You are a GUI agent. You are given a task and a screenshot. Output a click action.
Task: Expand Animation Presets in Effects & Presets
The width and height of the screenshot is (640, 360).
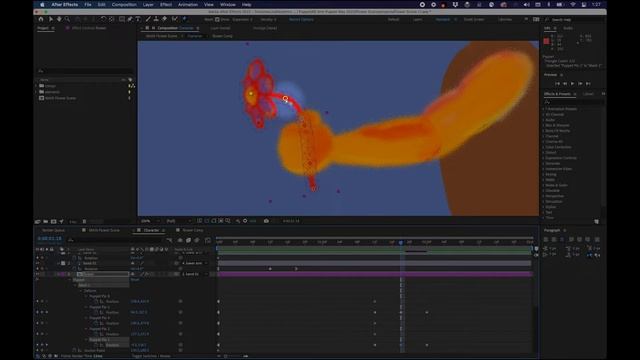pos(543,109)
